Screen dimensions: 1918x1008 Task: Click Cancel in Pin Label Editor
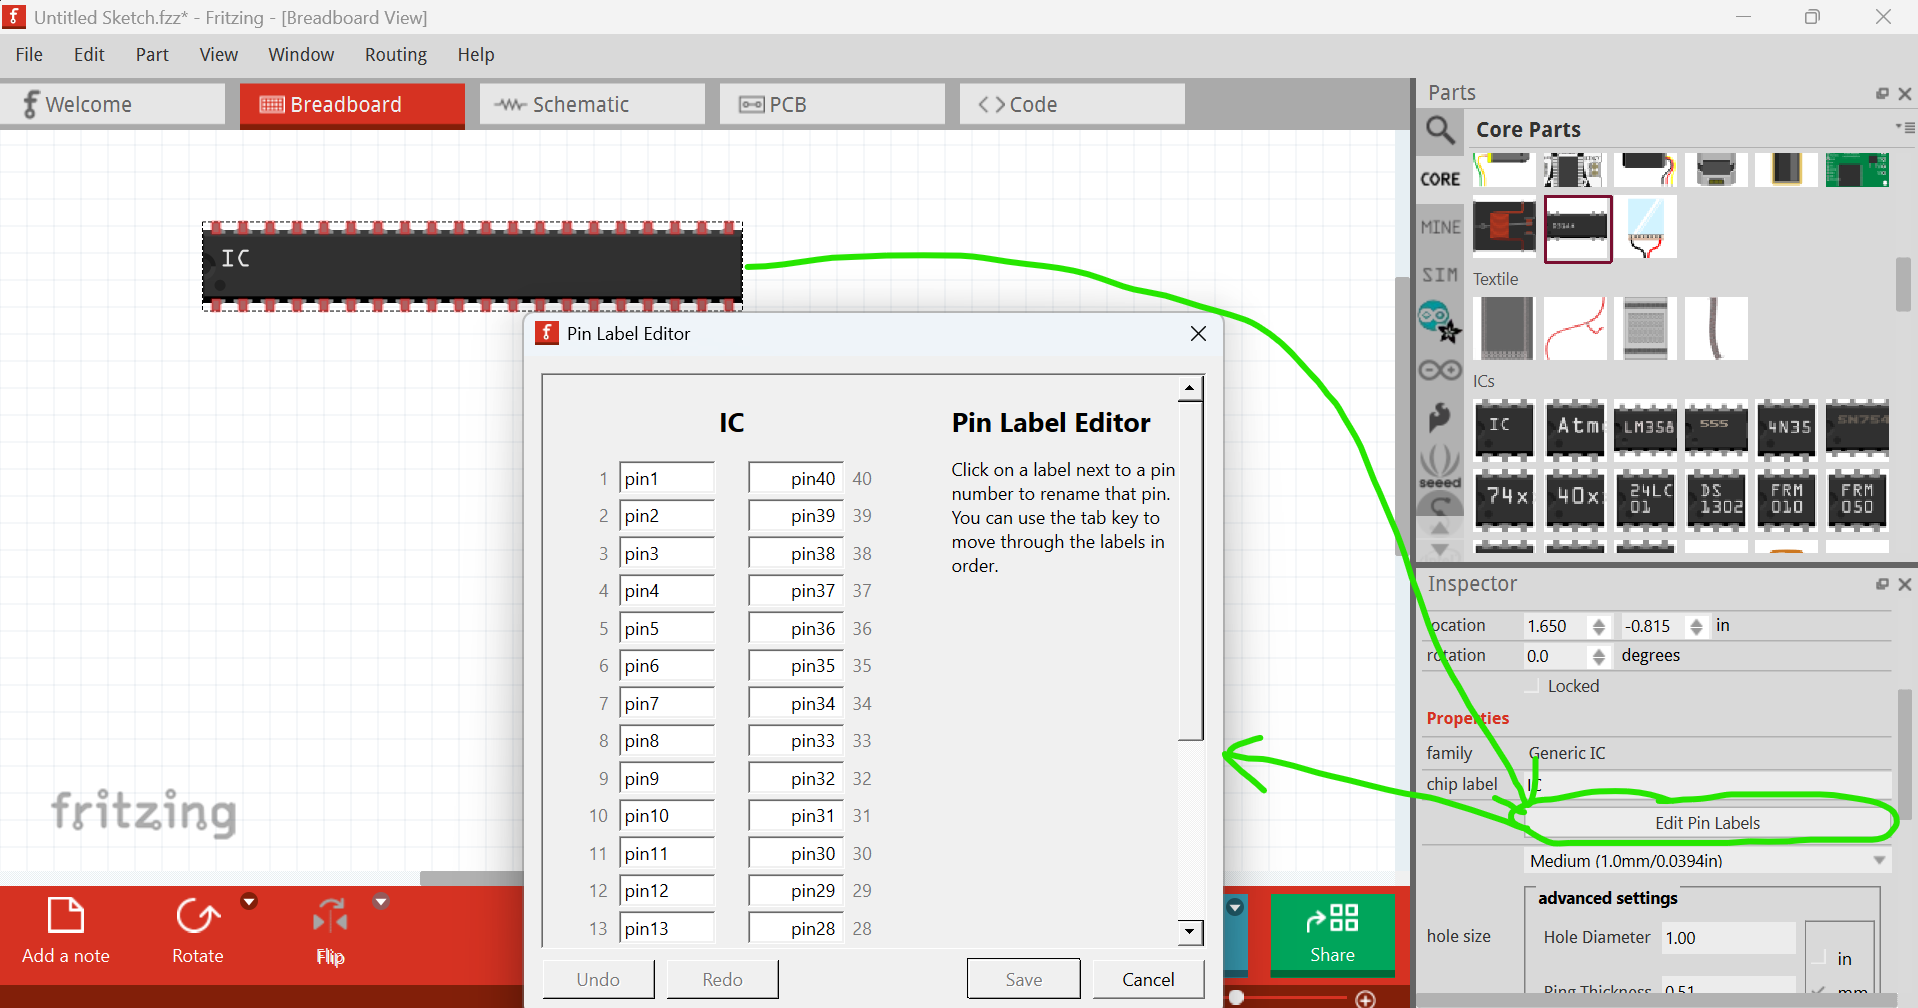click(x=1148, y=979)
